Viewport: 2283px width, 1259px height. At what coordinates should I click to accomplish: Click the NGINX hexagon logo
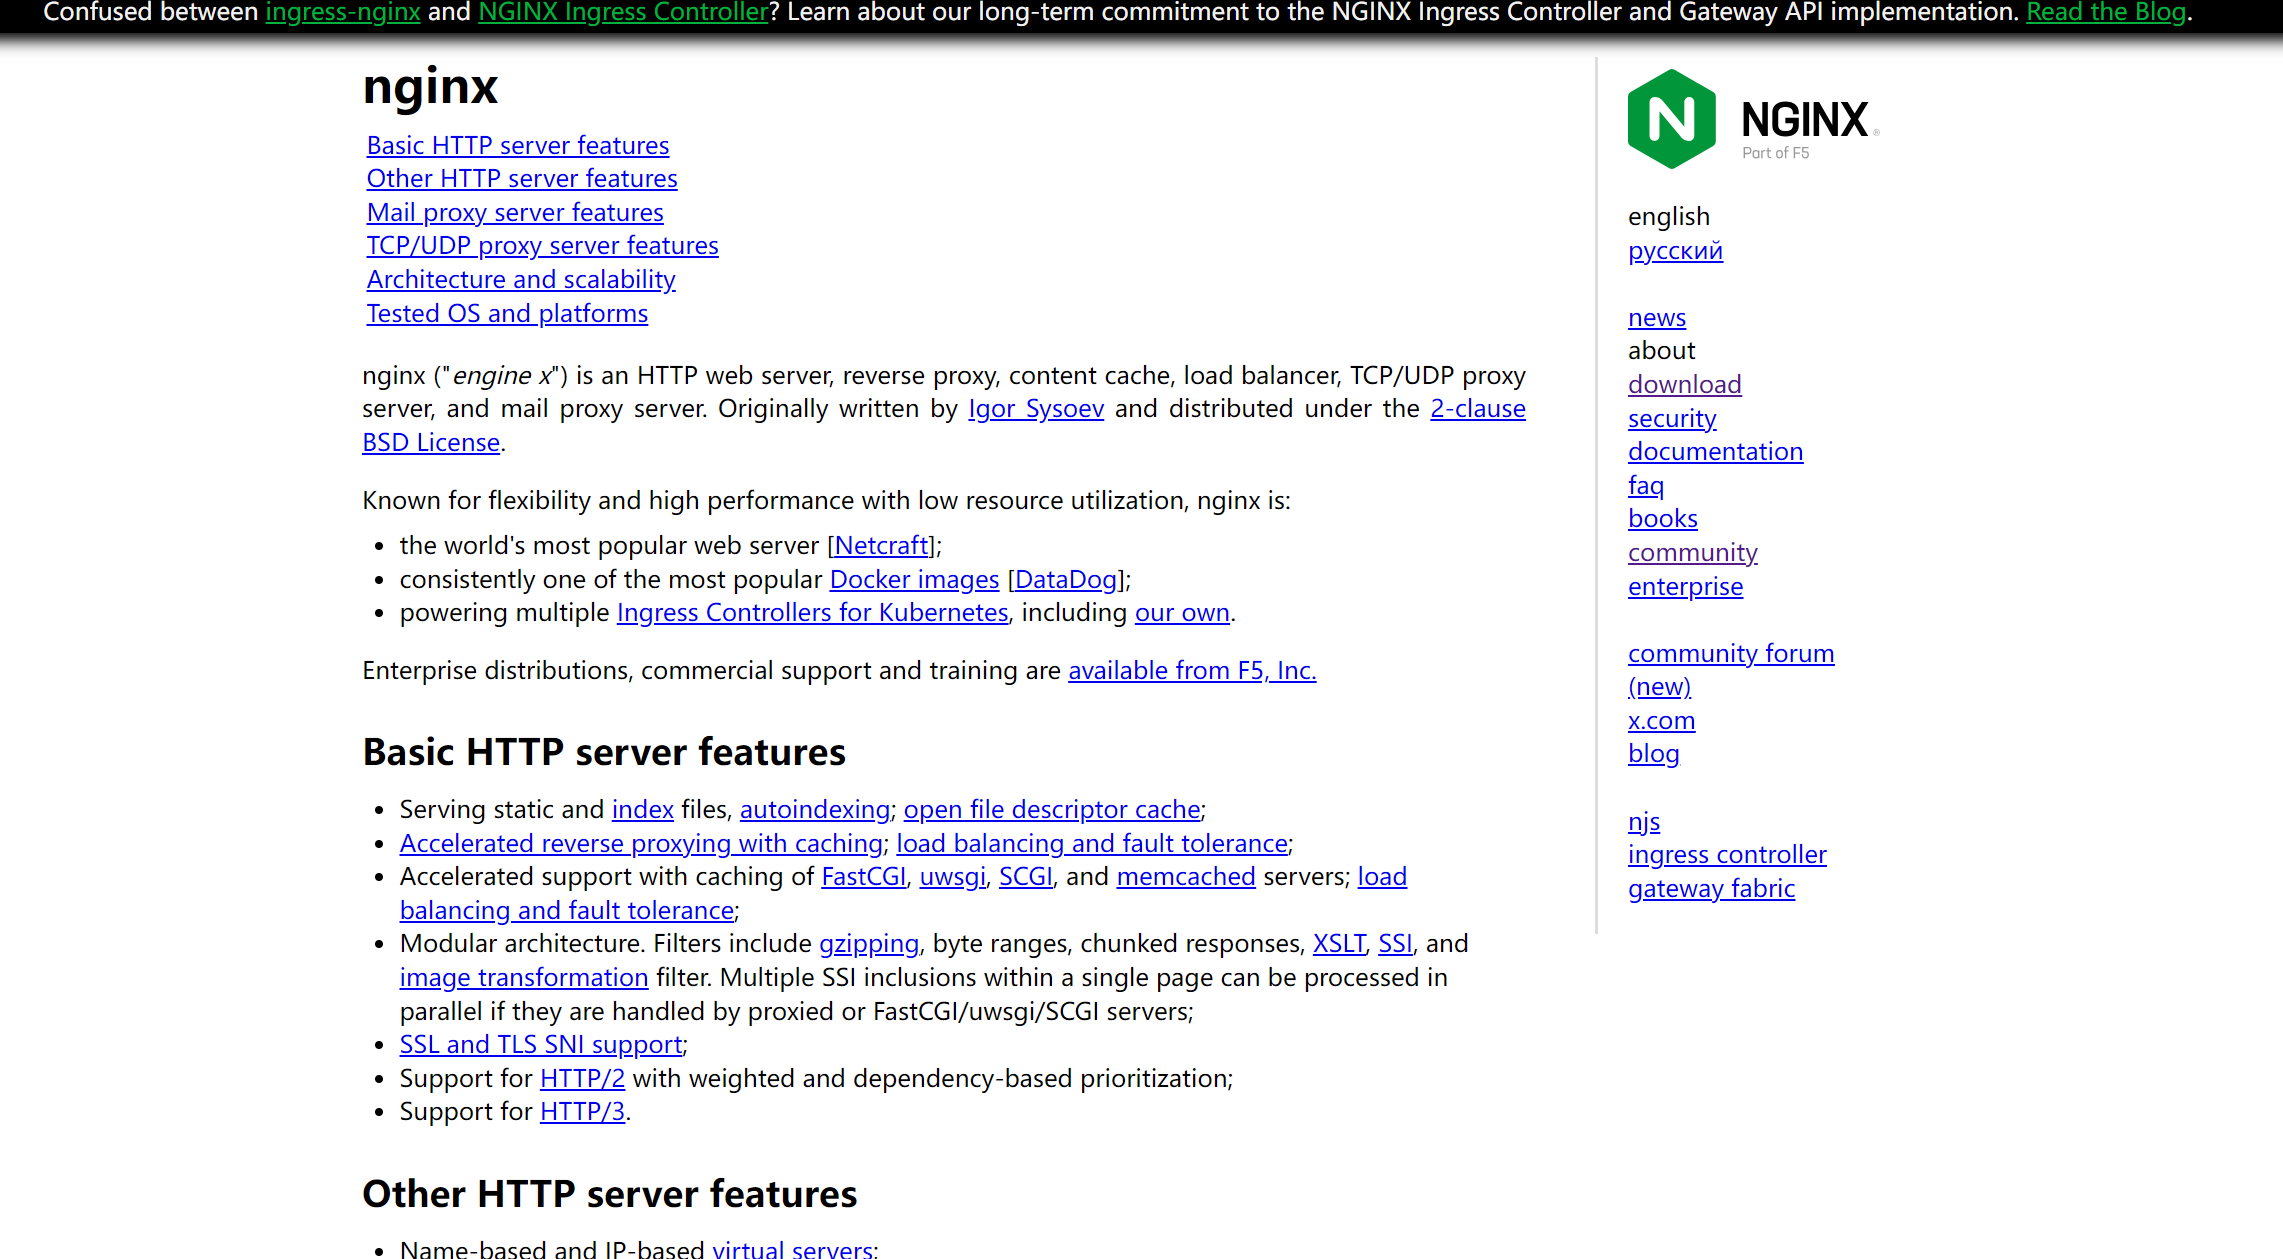pos(1671,119)
